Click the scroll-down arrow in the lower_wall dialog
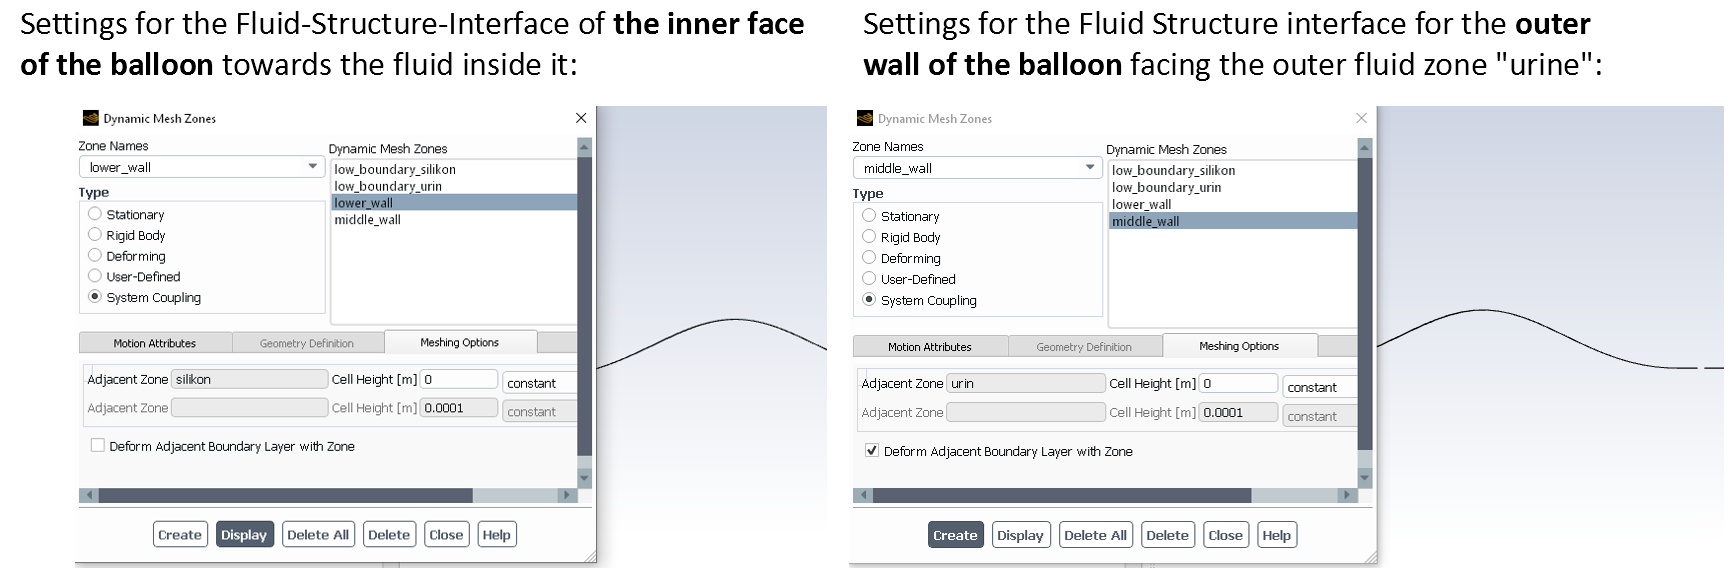This screenshot has height=587, width=1731. click(x=585, y=478)
